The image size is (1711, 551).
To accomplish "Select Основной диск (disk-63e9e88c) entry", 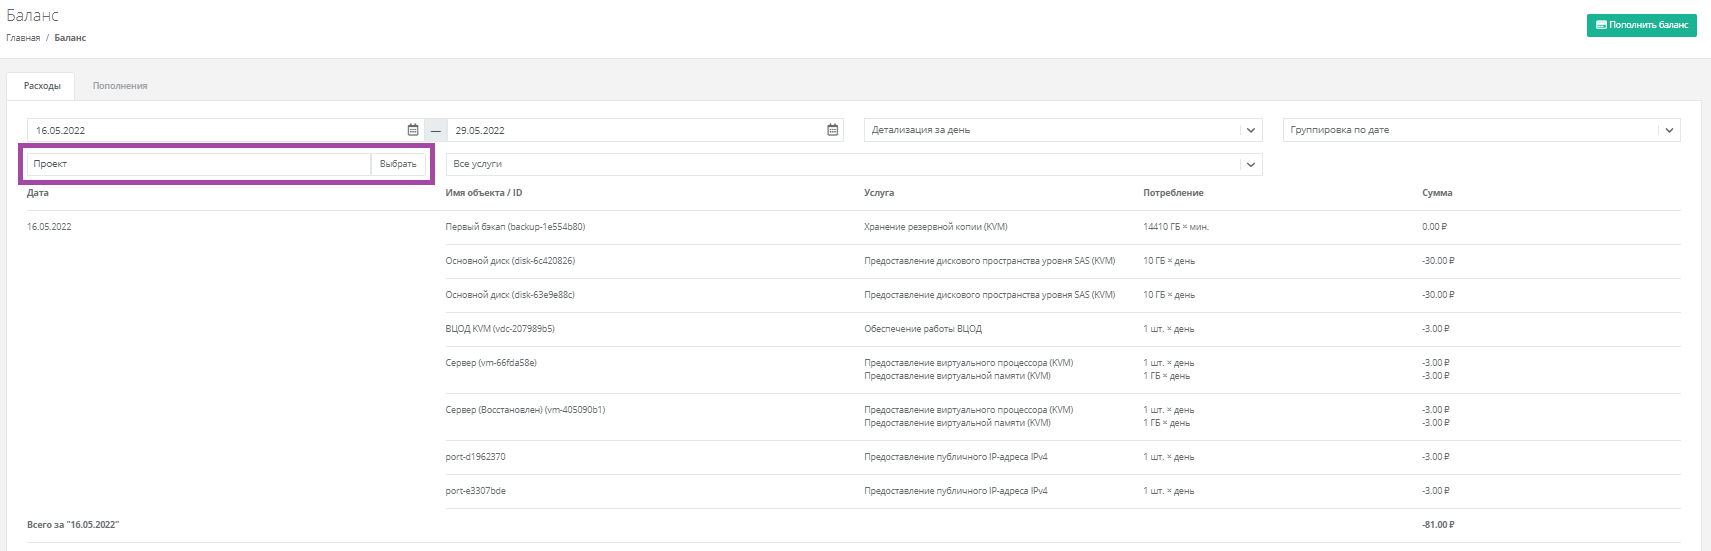I will (510, 295).
